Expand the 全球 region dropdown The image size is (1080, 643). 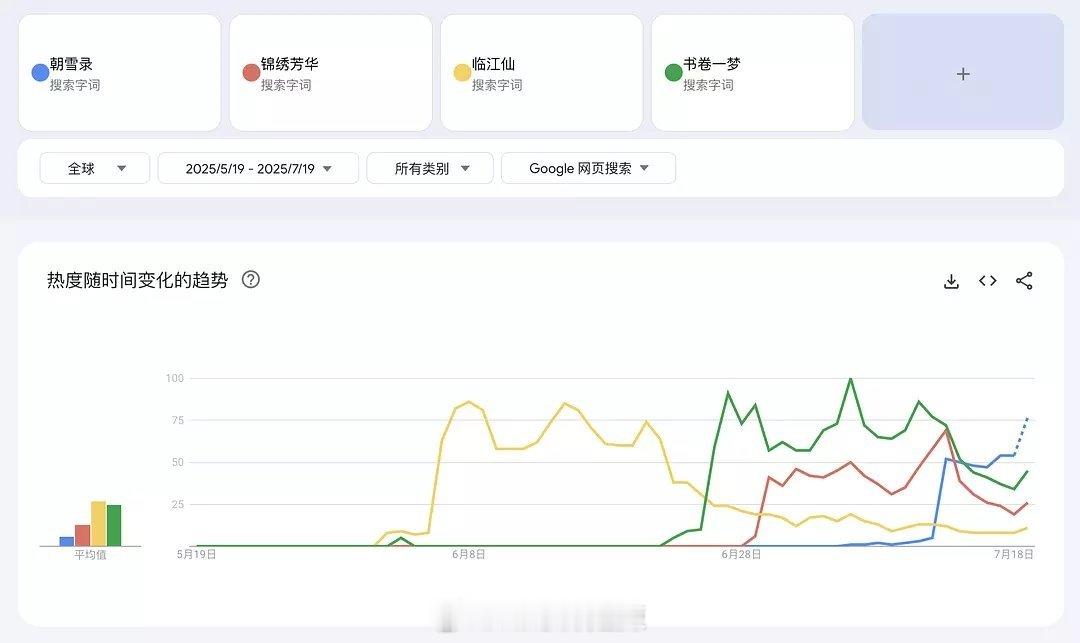[x=95, y=168]
